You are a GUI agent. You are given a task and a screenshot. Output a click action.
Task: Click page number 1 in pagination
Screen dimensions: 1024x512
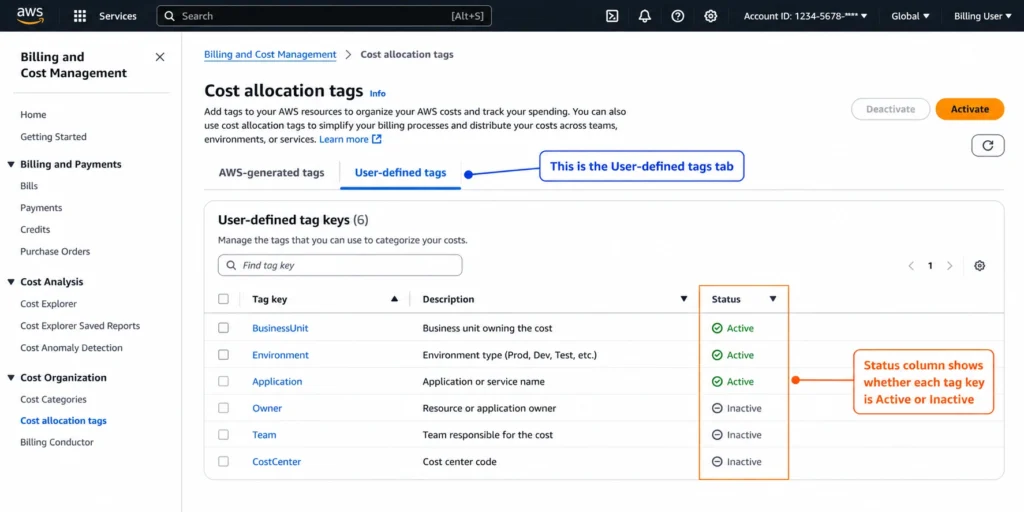930,266
